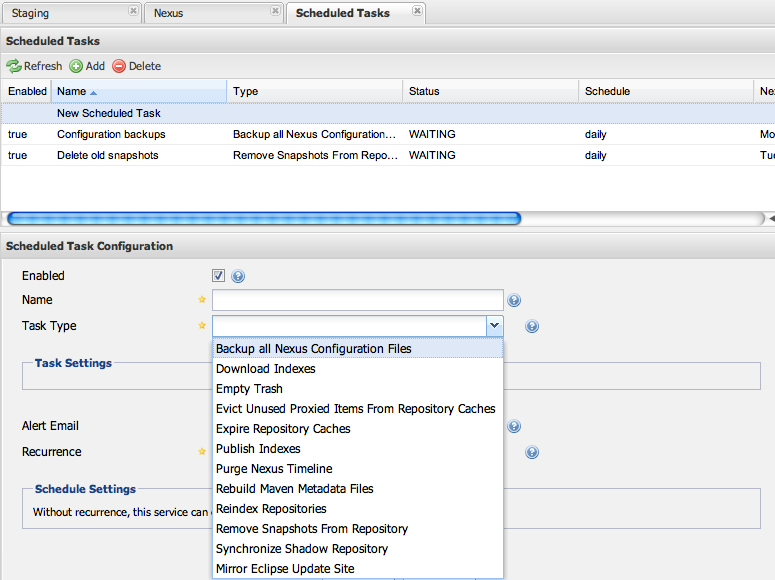Screen dimensions: 775x580
Task: Click the red Delete minus icon
Action: pyautogui.click(x=119, y=66)
